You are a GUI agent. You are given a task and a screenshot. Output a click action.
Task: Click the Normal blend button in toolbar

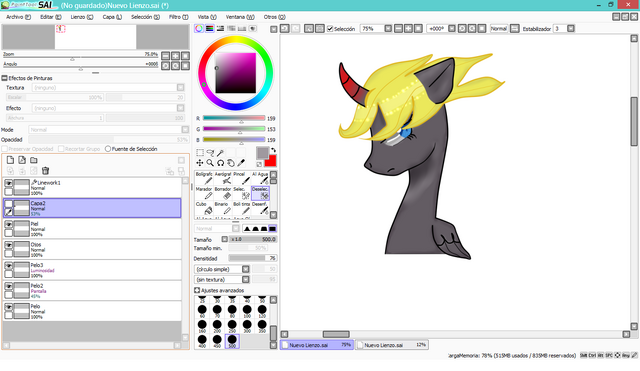click(498, 29)
